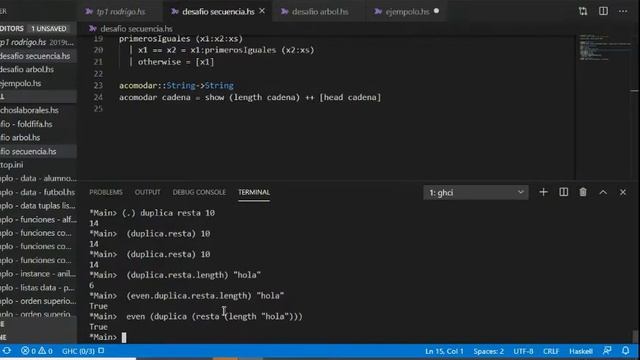Switch to the OUTPUT panel tab
This screenshot has height=360, width=640.
click(147, 192)
